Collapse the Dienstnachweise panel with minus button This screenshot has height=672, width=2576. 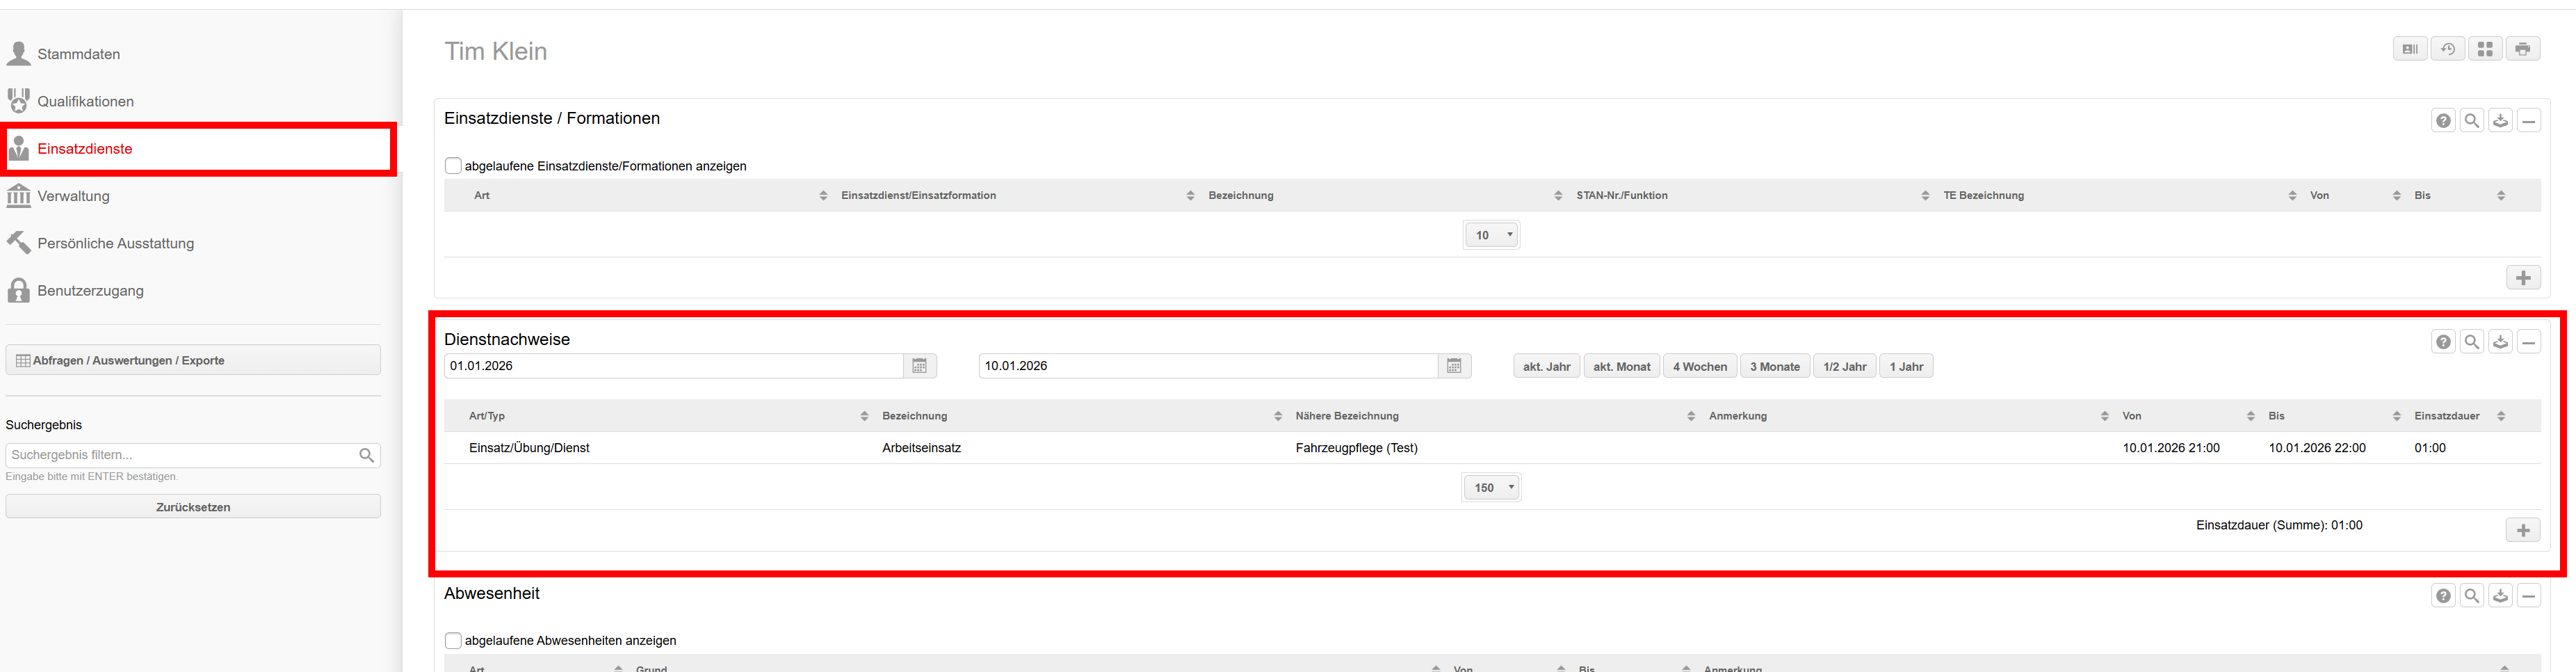pos(2528,342)
